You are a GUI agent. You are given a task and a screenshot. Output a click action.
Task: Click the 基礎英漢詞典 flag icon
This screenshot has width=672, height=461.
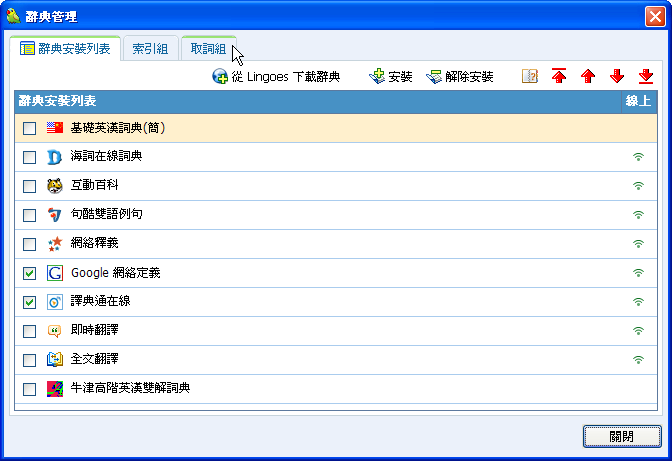pyautogui.click(x=55, y=128)
